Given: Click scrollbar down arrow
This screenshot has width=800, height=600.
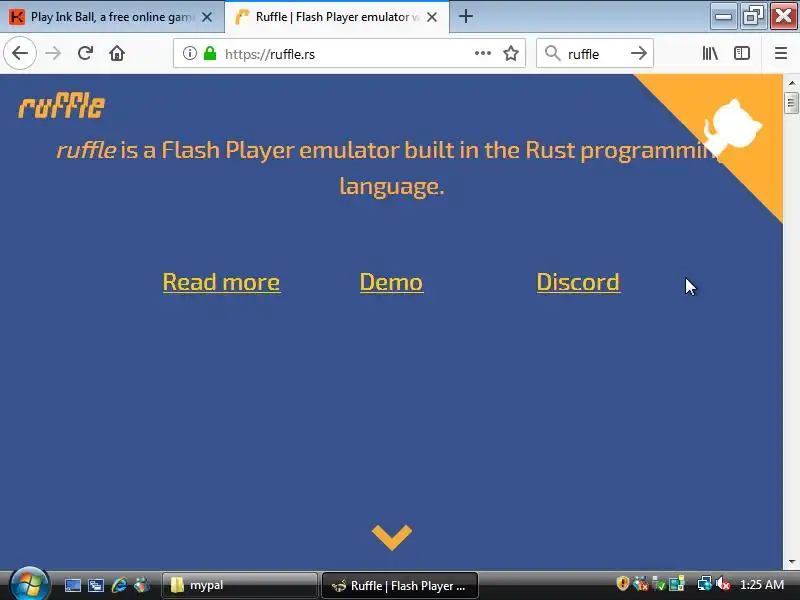Looking at the screenshot, I should [x=791, y=562].
